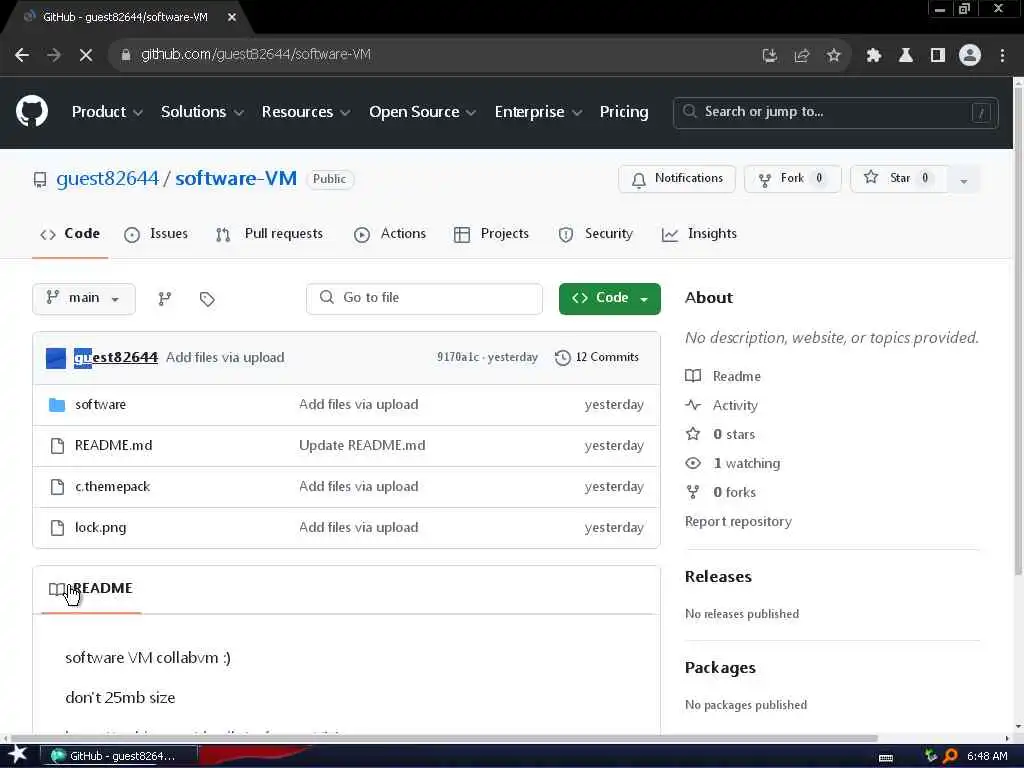1024x768 pixels.
Task: Select the Code repository tab
Action: 70,234
